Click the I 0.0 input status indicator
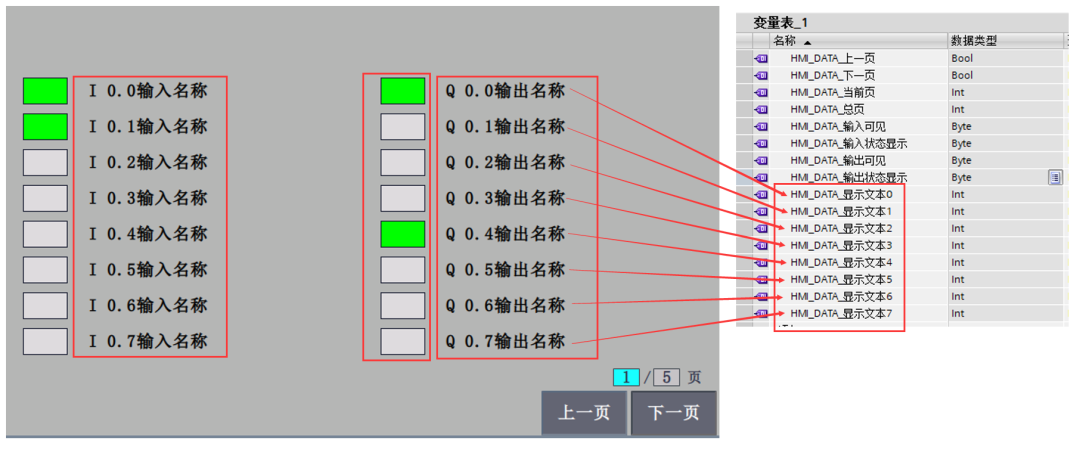 [x=45, y=91]
